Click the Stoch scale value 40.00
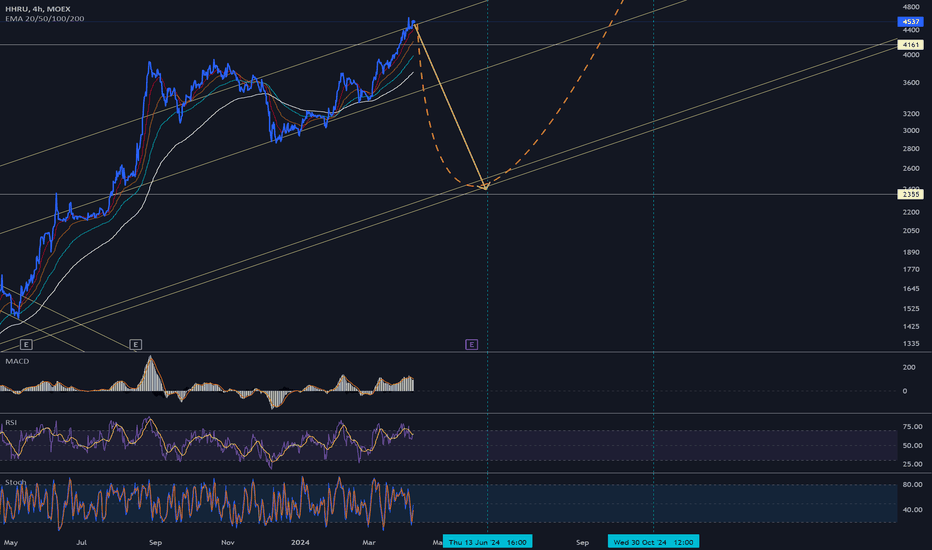Image resolution: width=932 pixels, height=550 pixels. 912,510
